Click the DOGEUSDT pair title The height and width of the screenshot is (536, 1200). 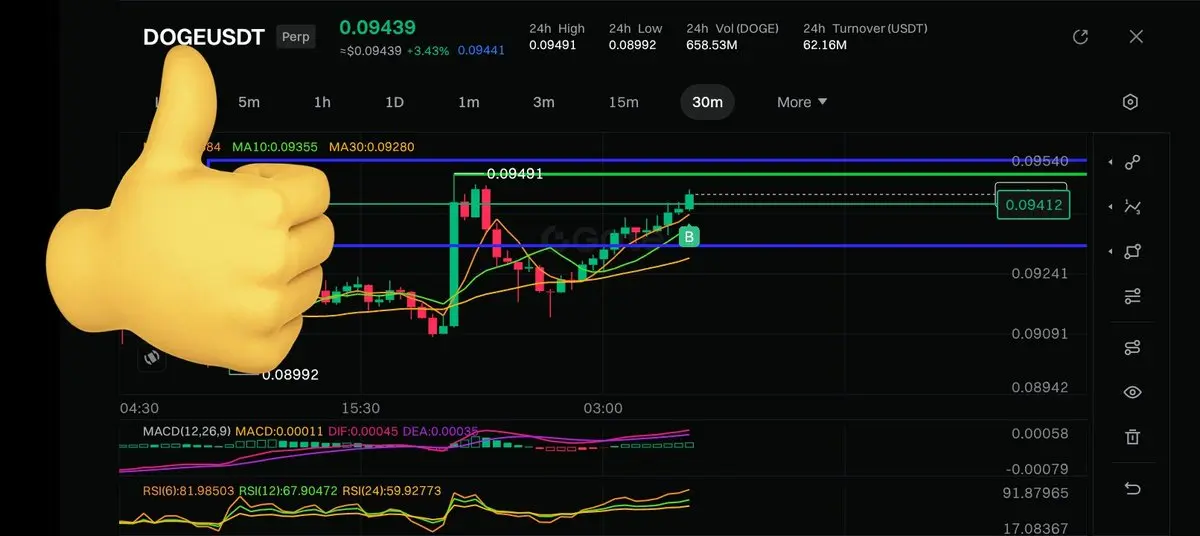click(204, 37)
